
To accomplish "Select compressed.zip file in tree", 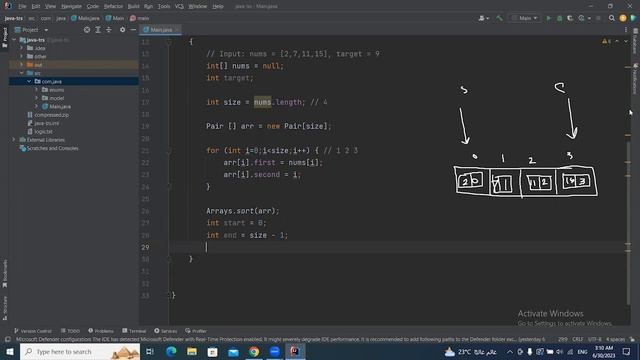I will click(48, 115).
